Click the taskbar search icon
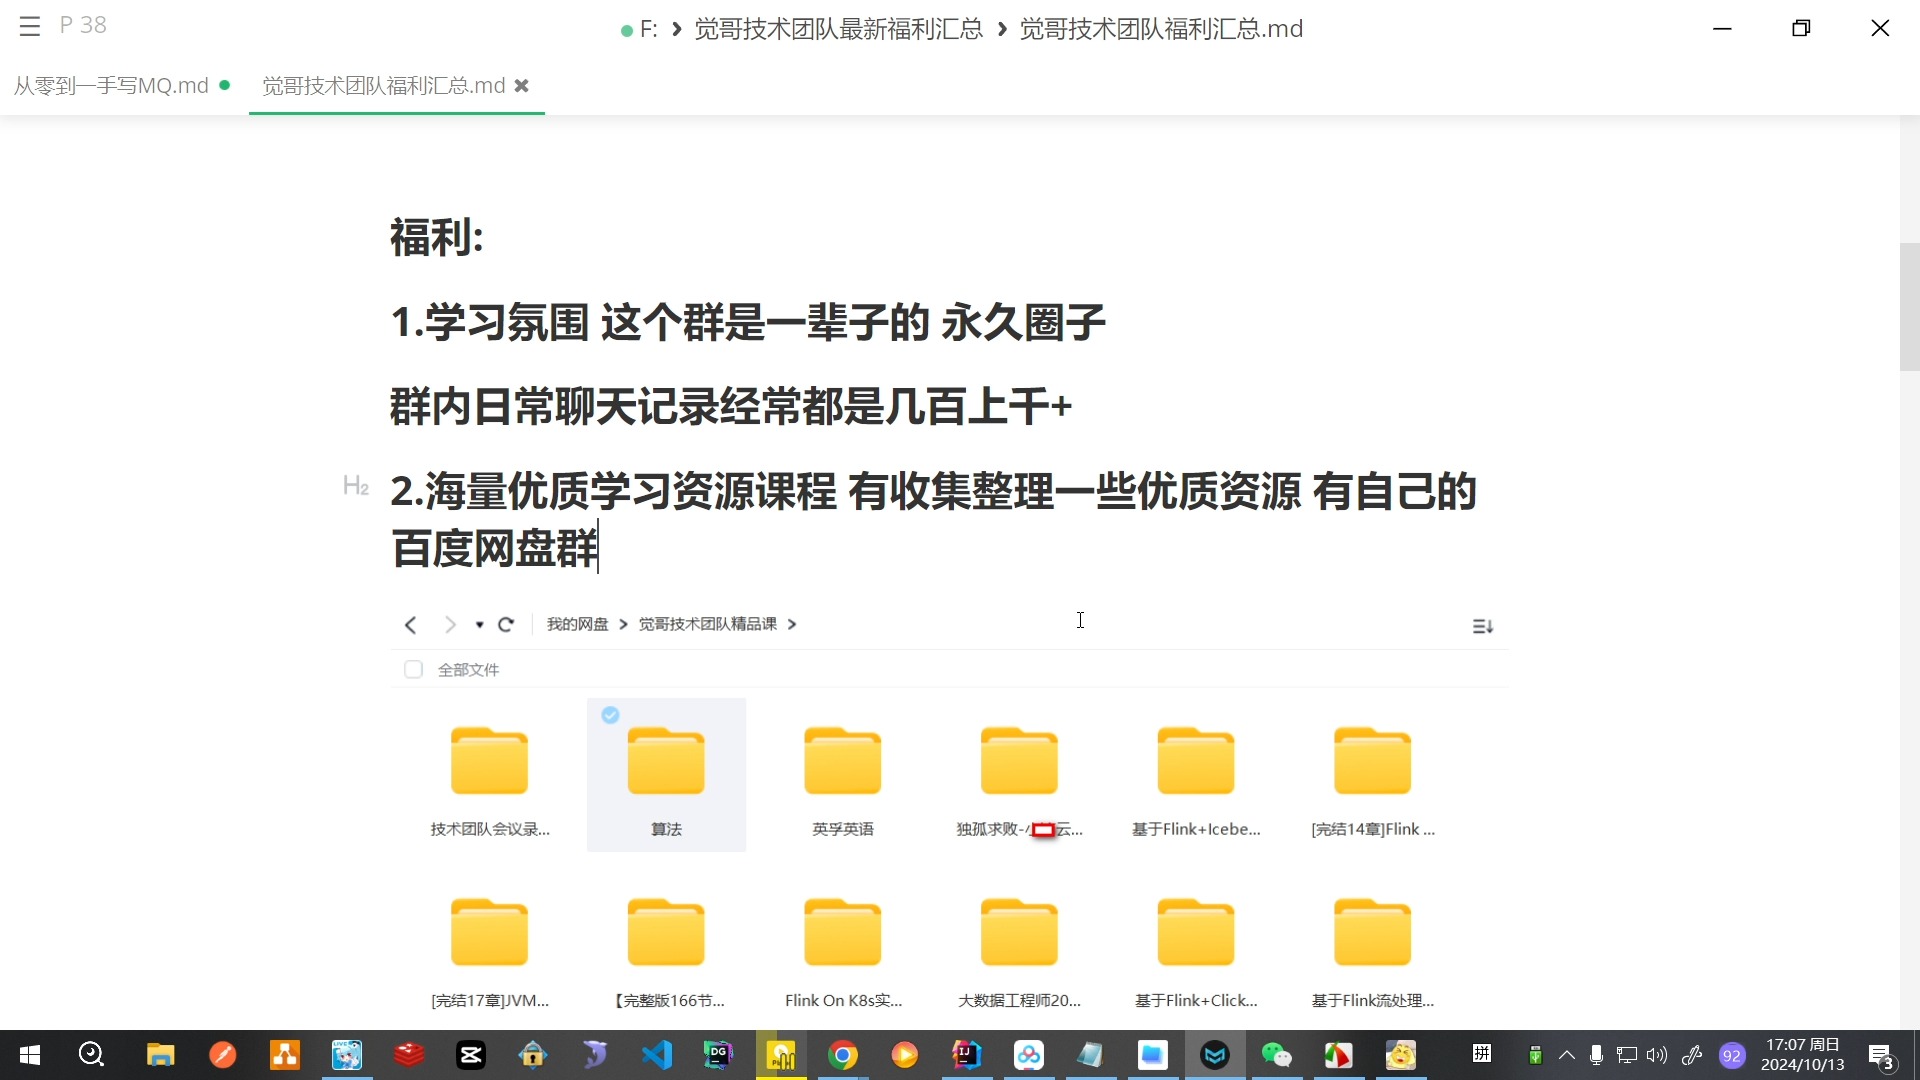Screen dimensions: 1920x1080 (91, 1055)
